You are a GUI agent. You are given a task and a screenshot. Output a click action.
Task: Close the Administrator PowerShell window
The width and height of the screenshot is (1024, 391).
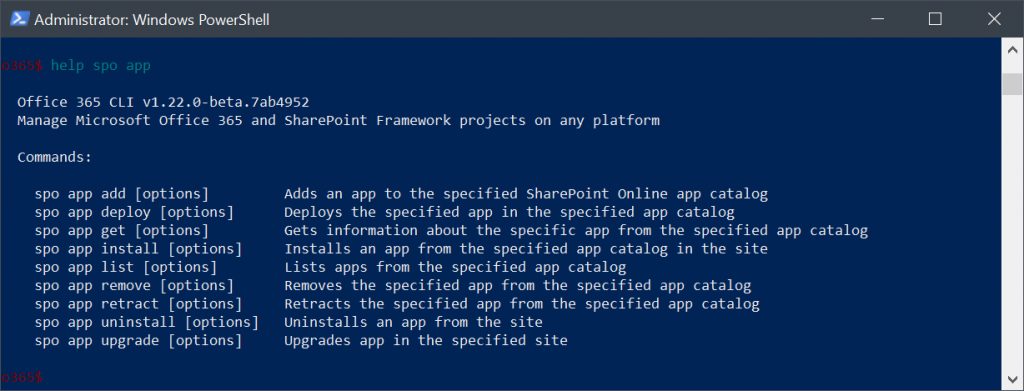pos(994,19)
